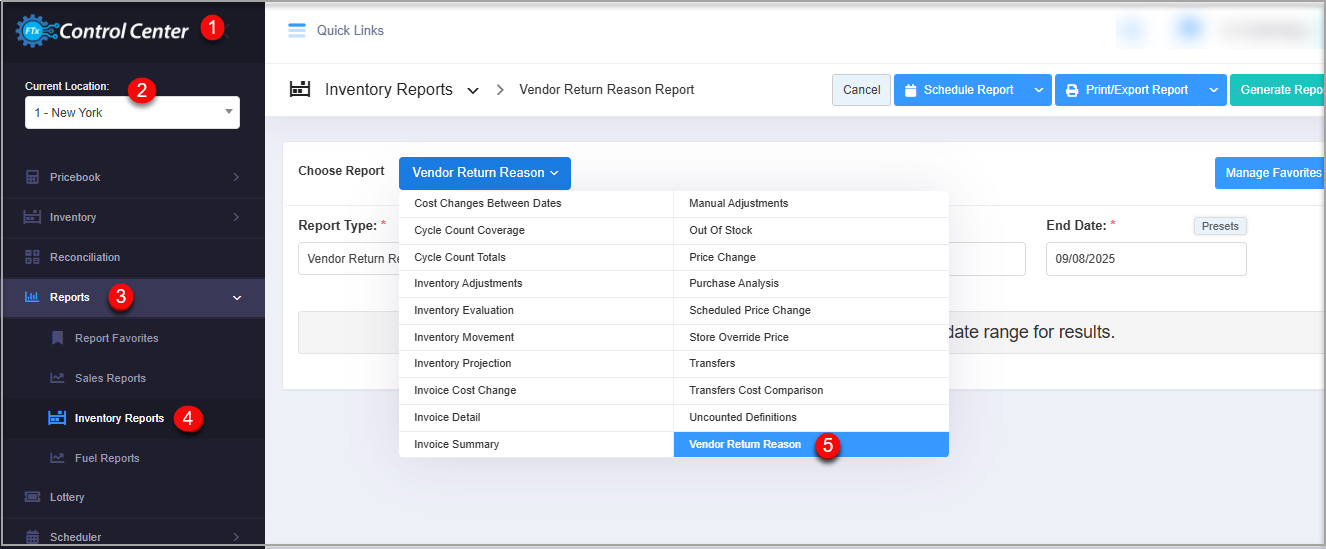
Task: Expand the Pricebook submenu chevron
Action: tap(236, 177)
